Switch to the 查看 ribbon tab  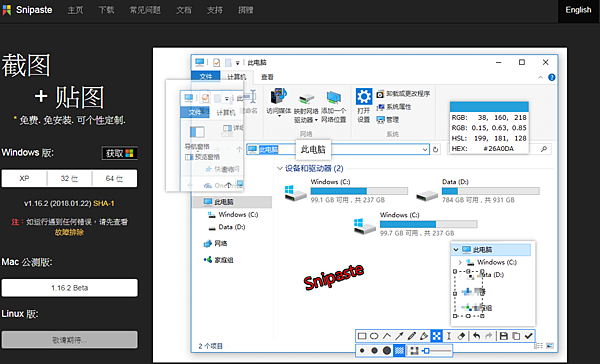(x=267, y=77)
